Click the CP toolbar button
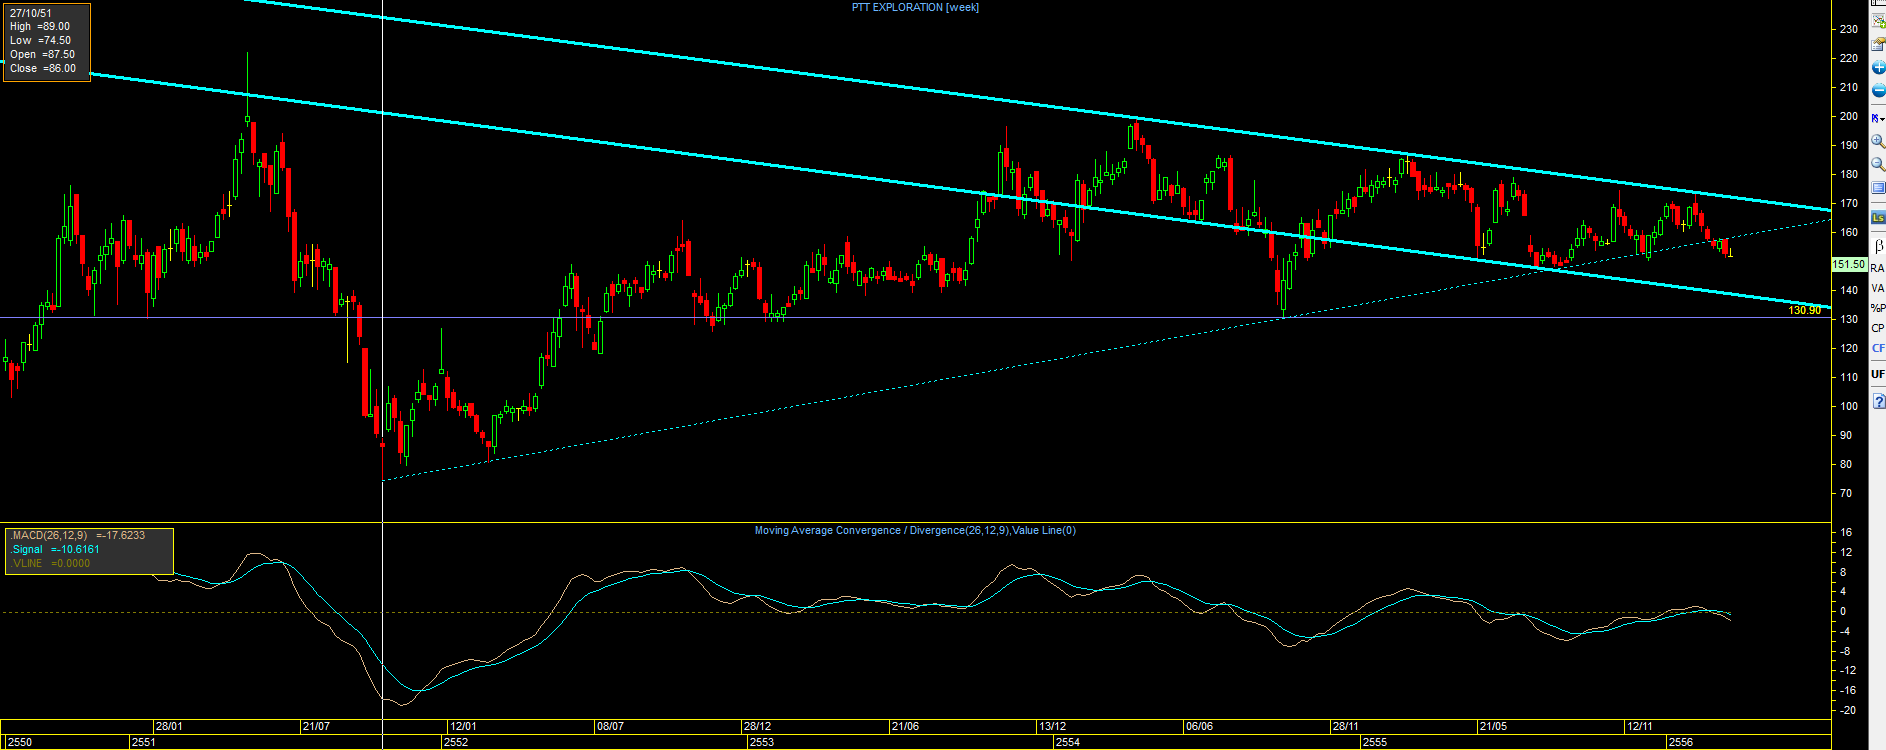The height and width of the screenshot is (750, 1886). [x=1877, y=328]
